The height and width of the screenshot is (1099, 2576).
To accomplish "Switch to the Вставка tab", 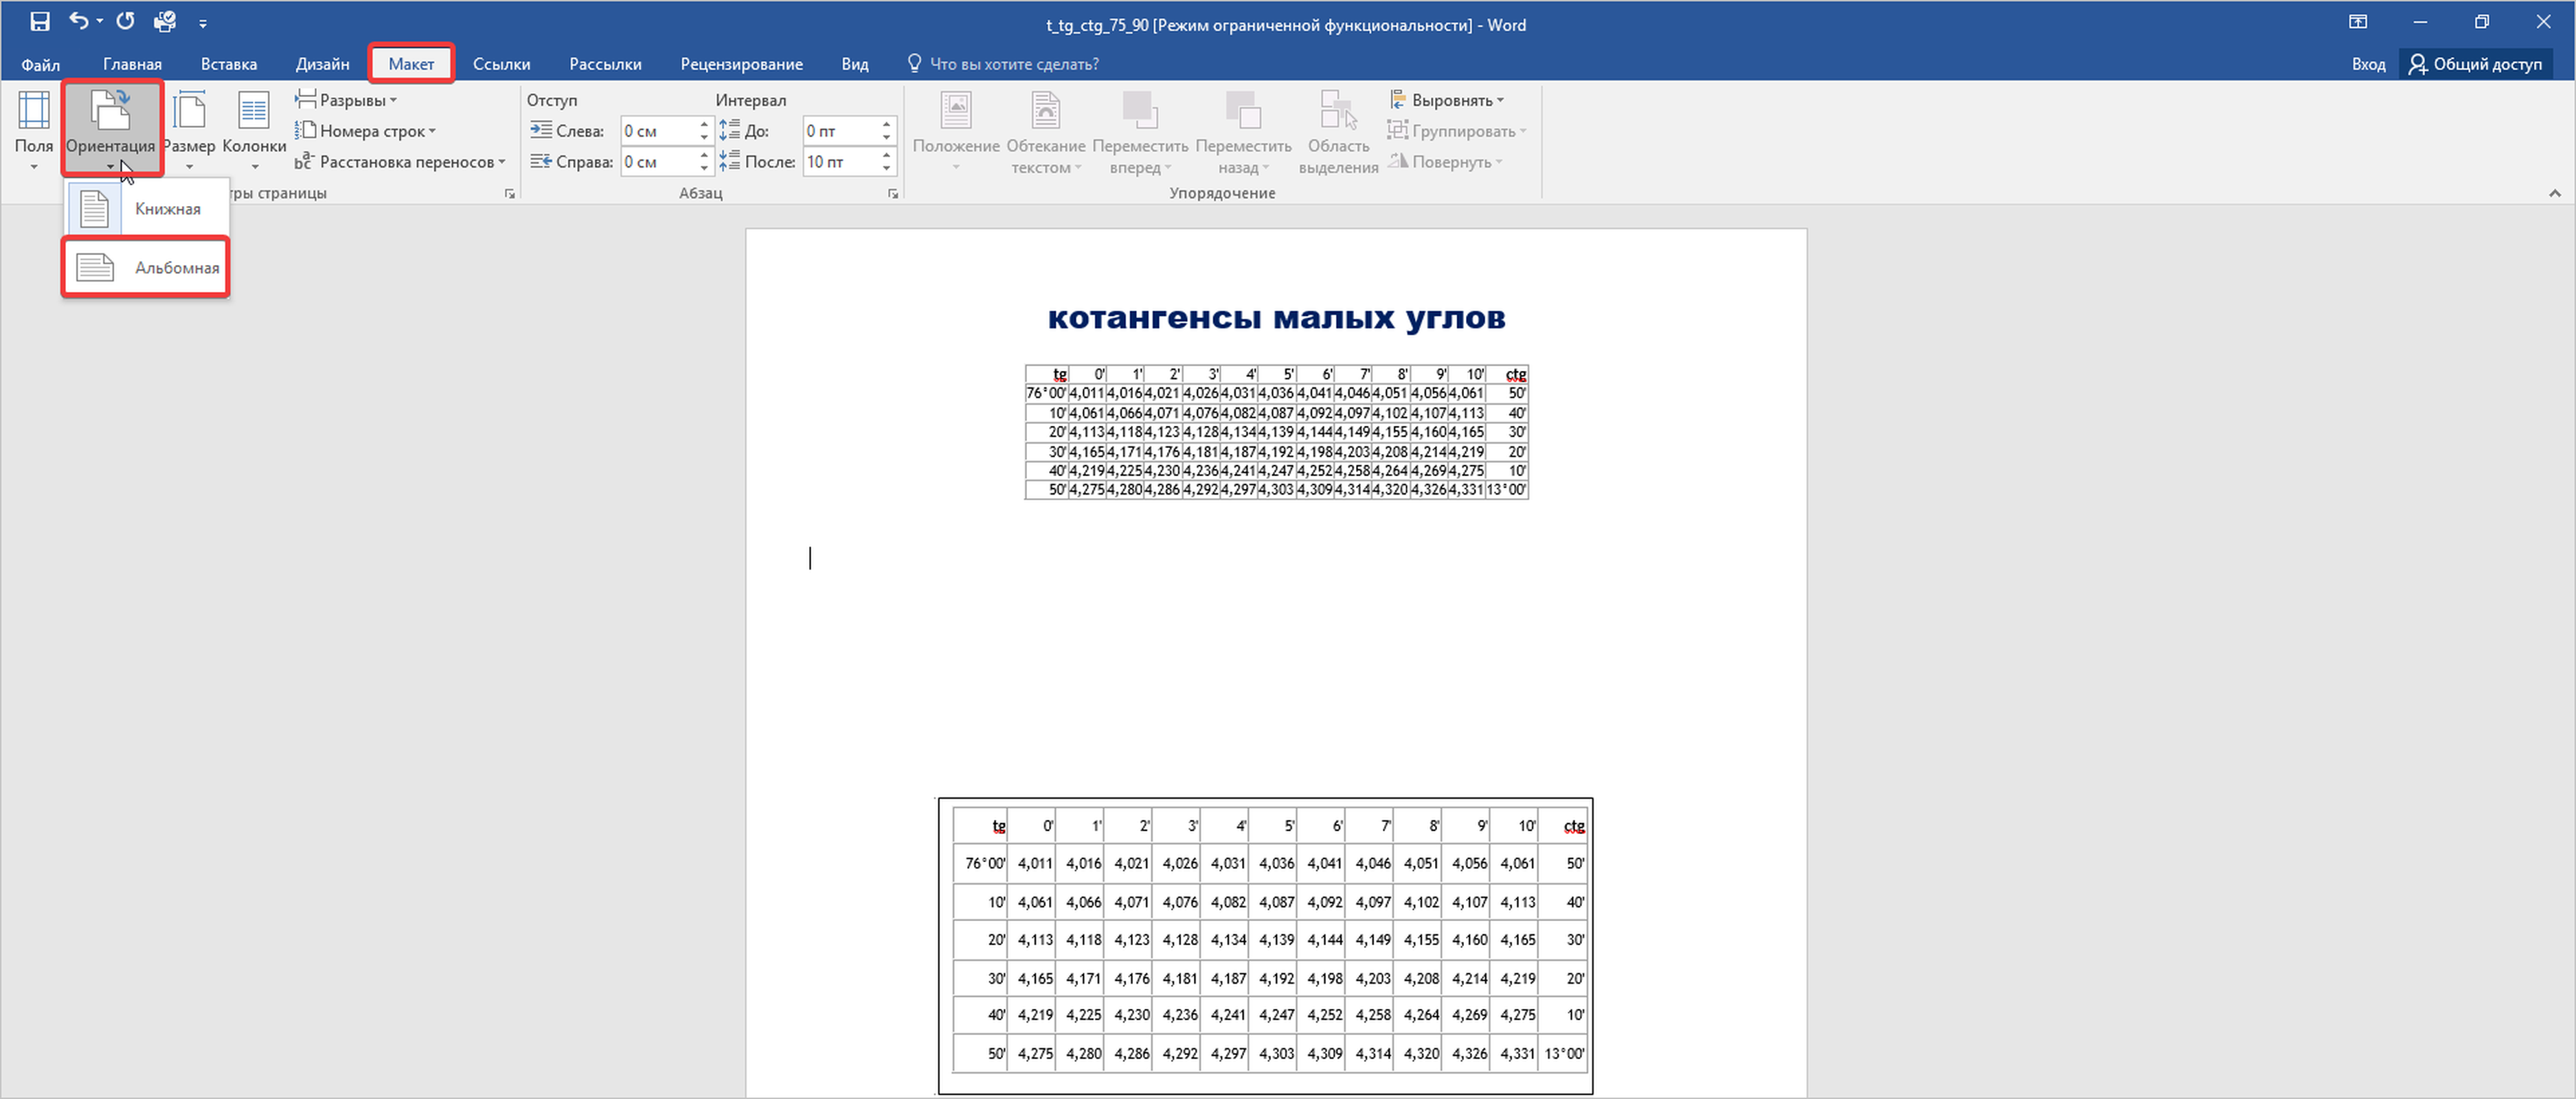I will point(228,64).
